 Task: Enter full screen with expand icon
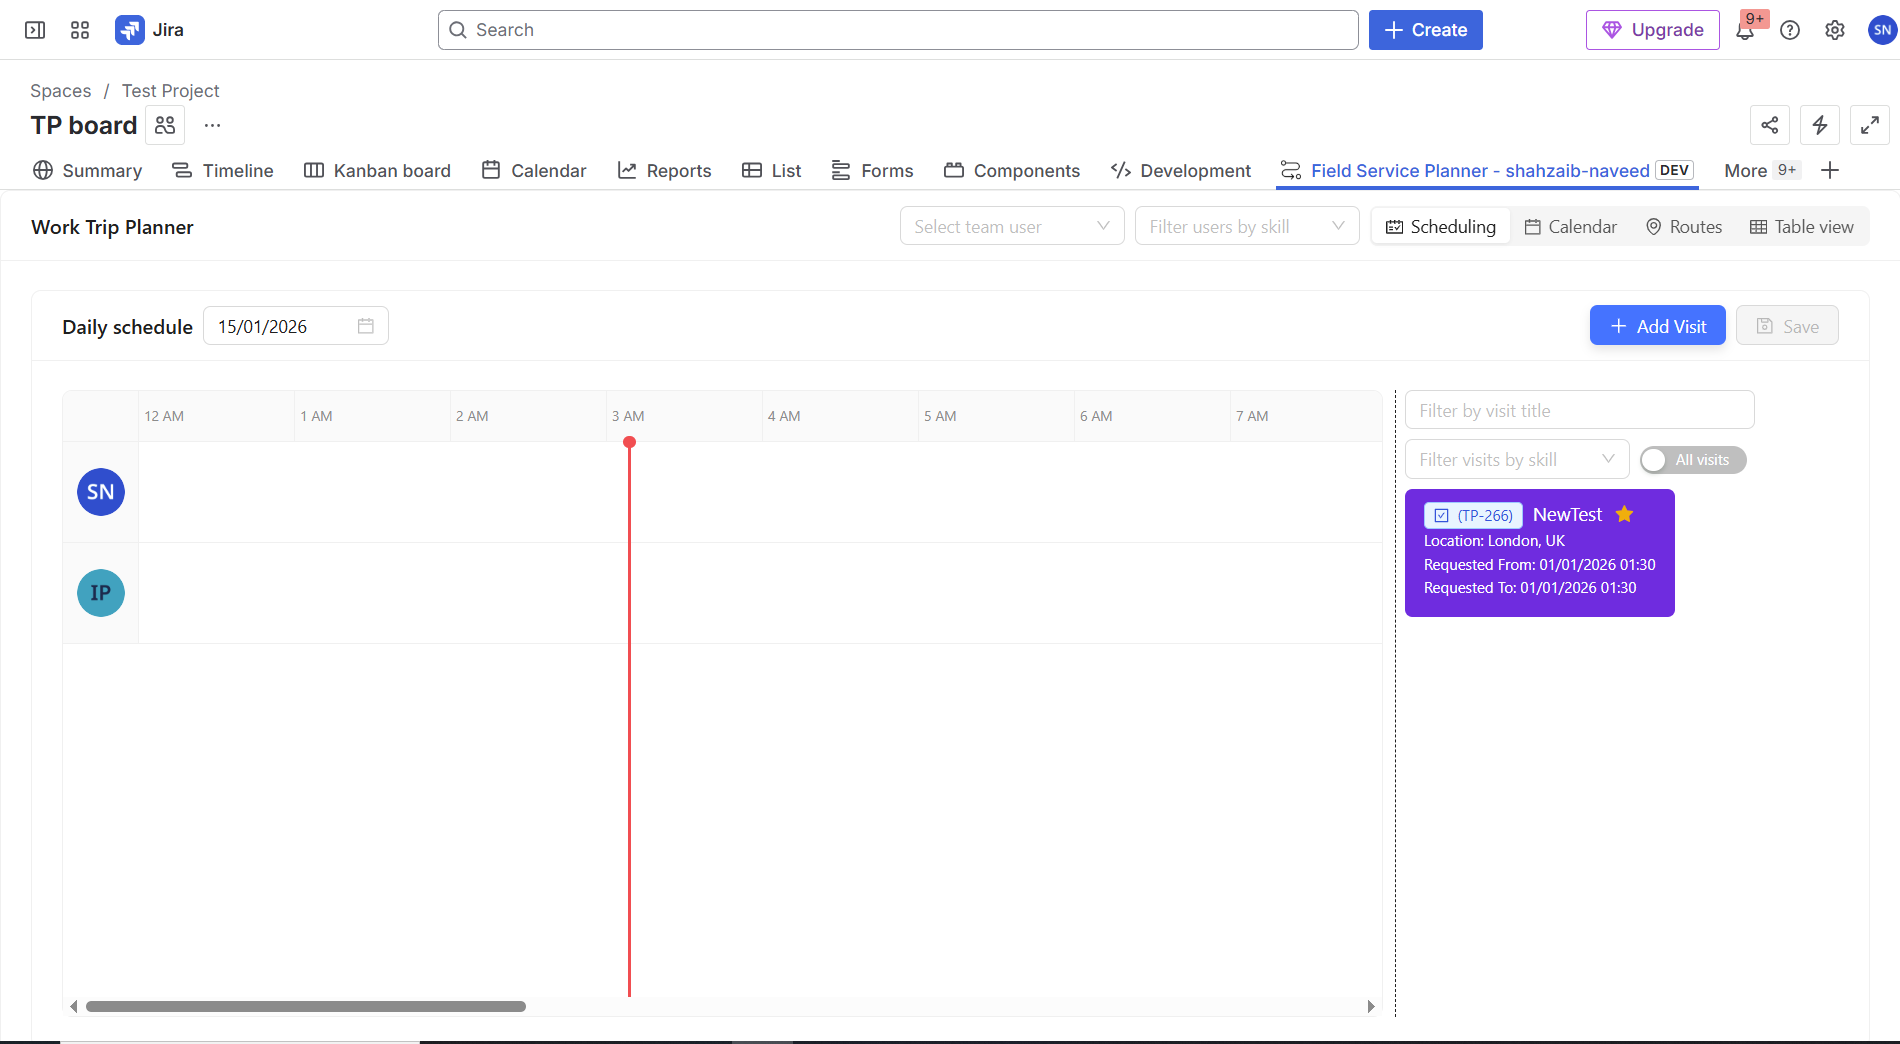coord(1870,125)
